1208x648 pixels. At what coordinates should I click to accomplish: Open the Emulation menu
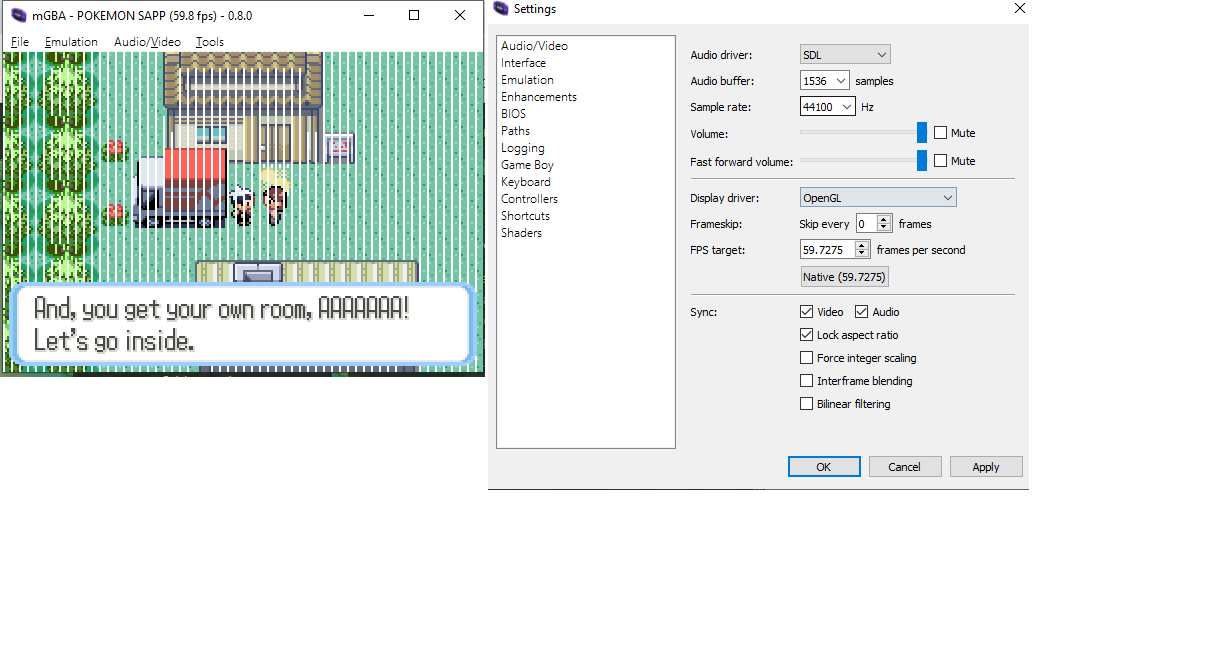[70, 42]
